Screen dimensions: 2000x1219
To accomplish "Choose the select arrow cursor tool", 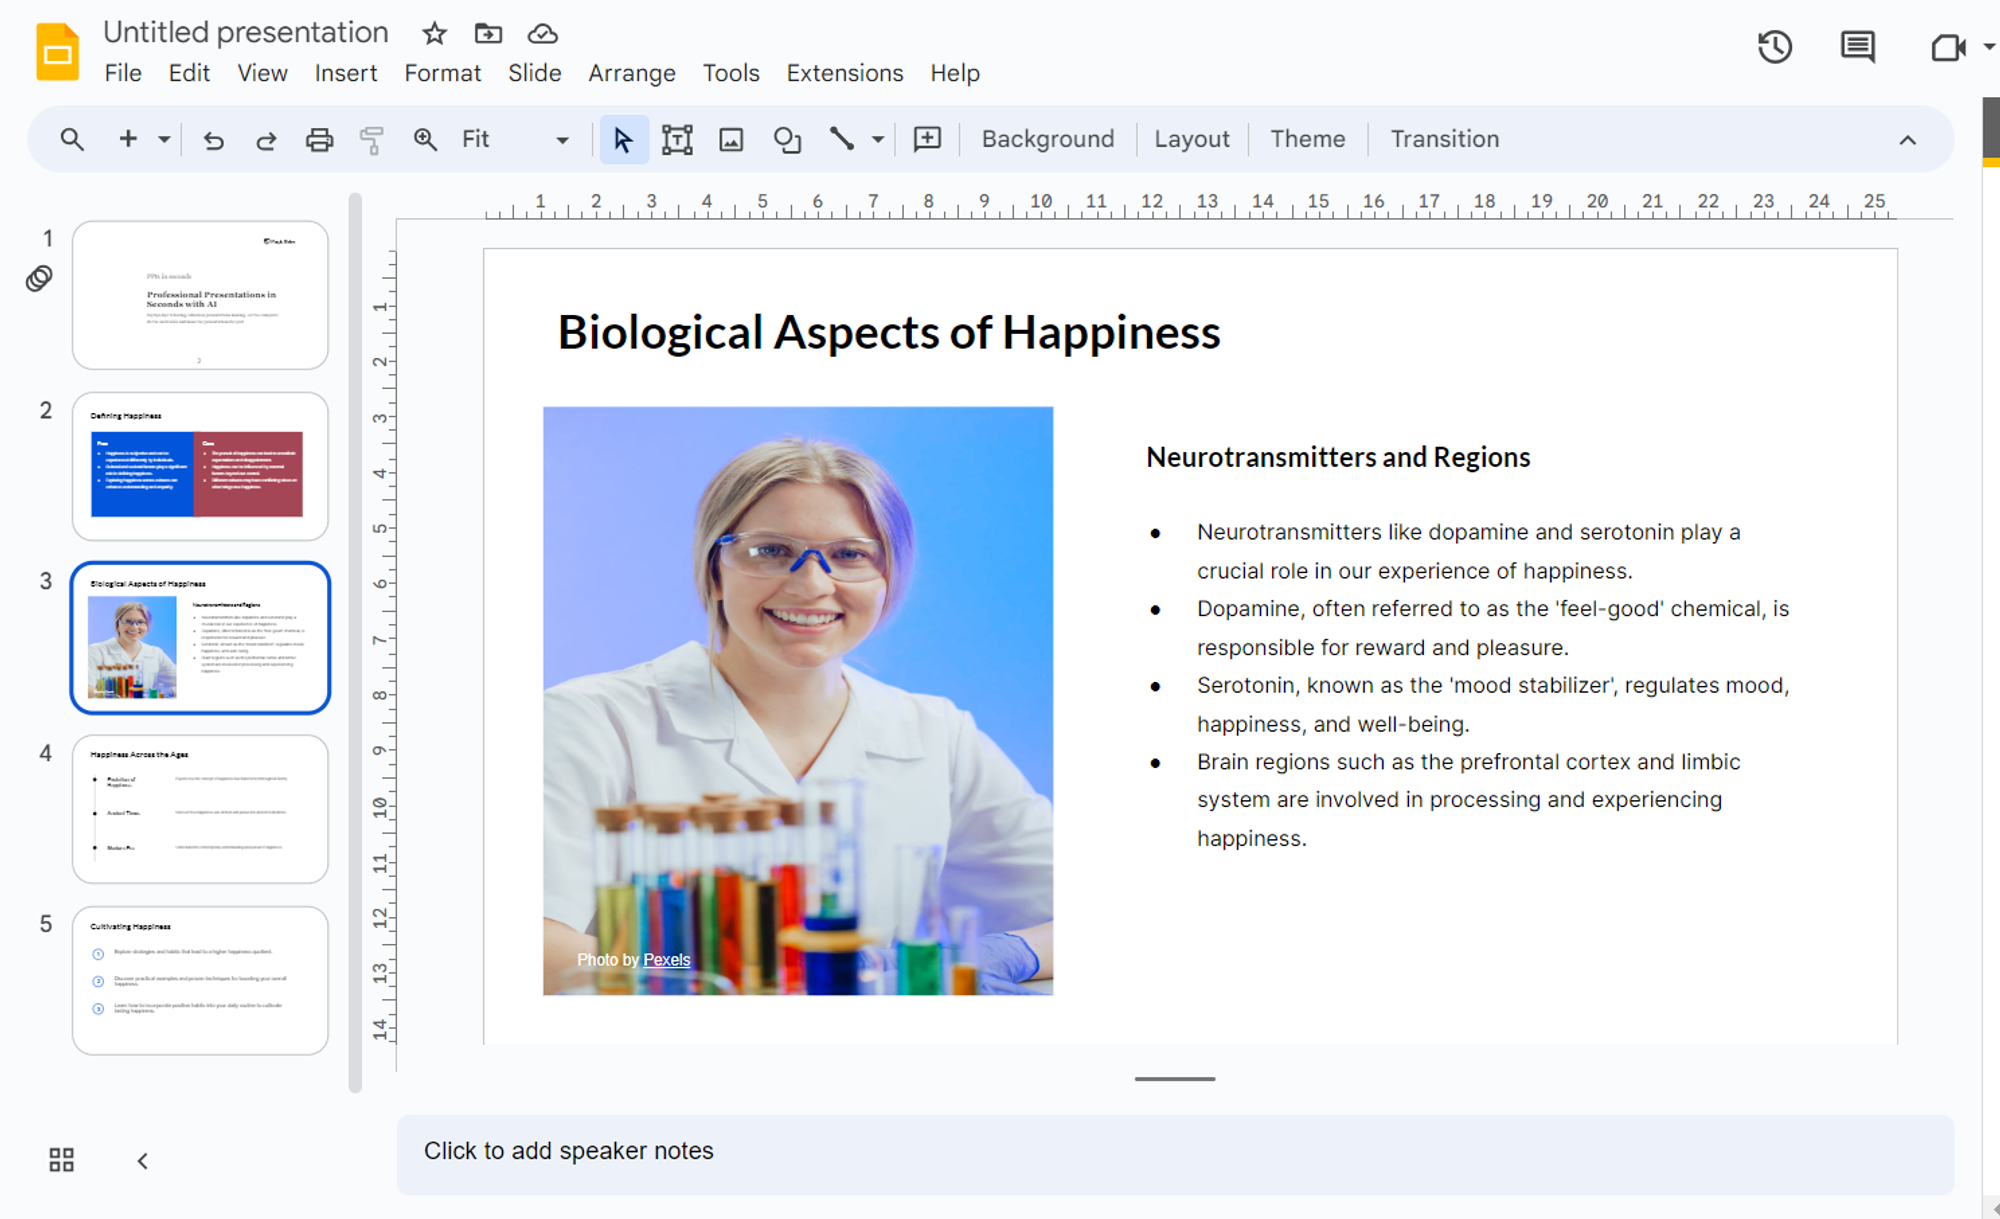I will tap(623, 139).
